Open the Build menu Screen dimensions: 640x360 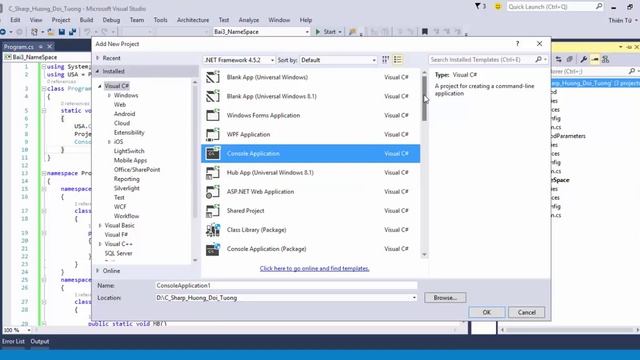pos(86,20)
